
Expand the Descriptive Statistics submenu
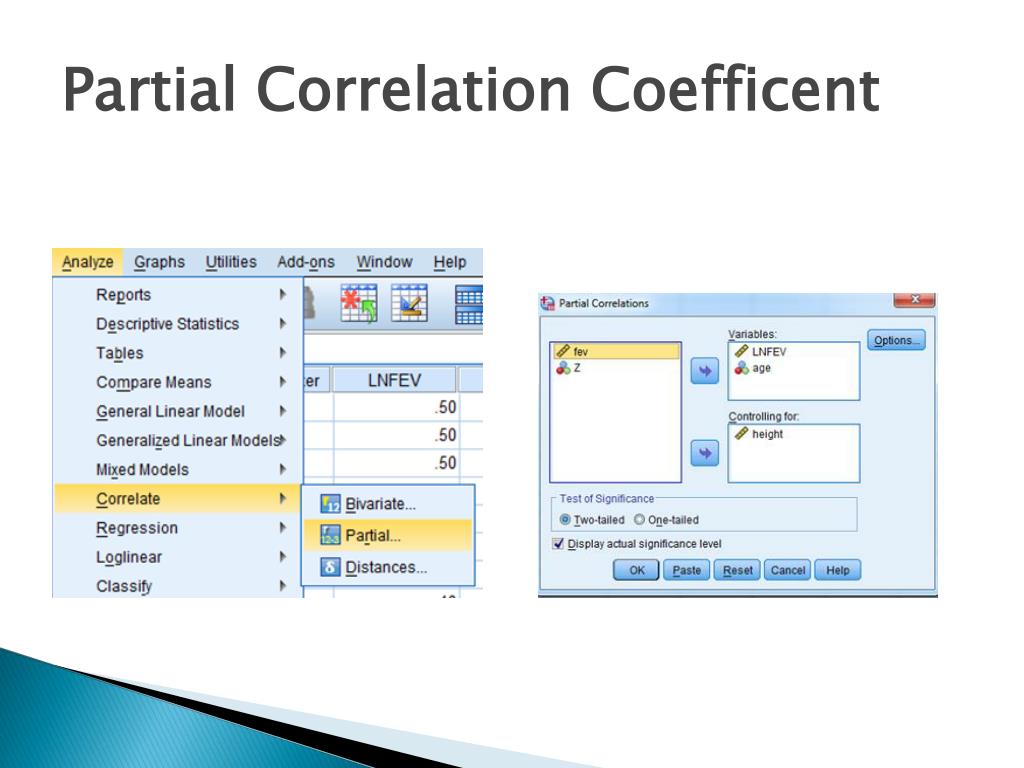tap(178, 324)
